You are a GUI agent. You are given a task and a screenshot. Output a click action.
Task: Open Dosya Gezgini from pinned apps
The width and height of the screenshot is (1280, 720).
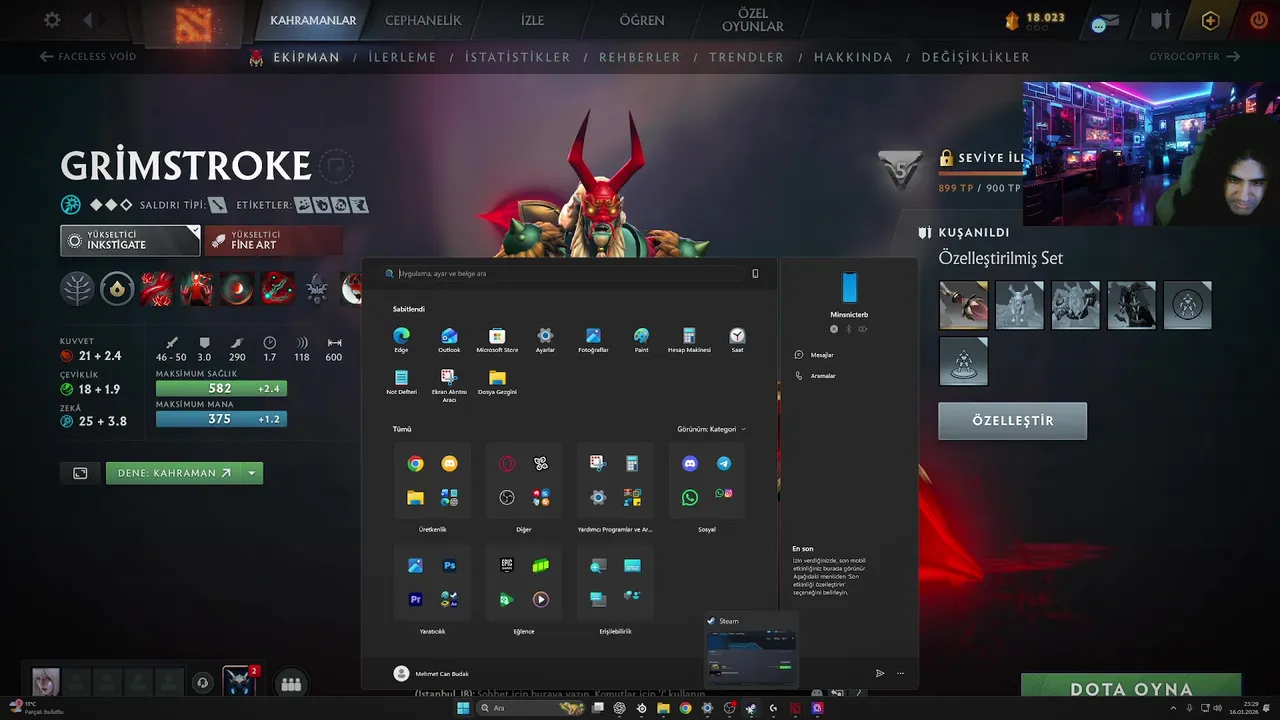(x=497, y=382)
